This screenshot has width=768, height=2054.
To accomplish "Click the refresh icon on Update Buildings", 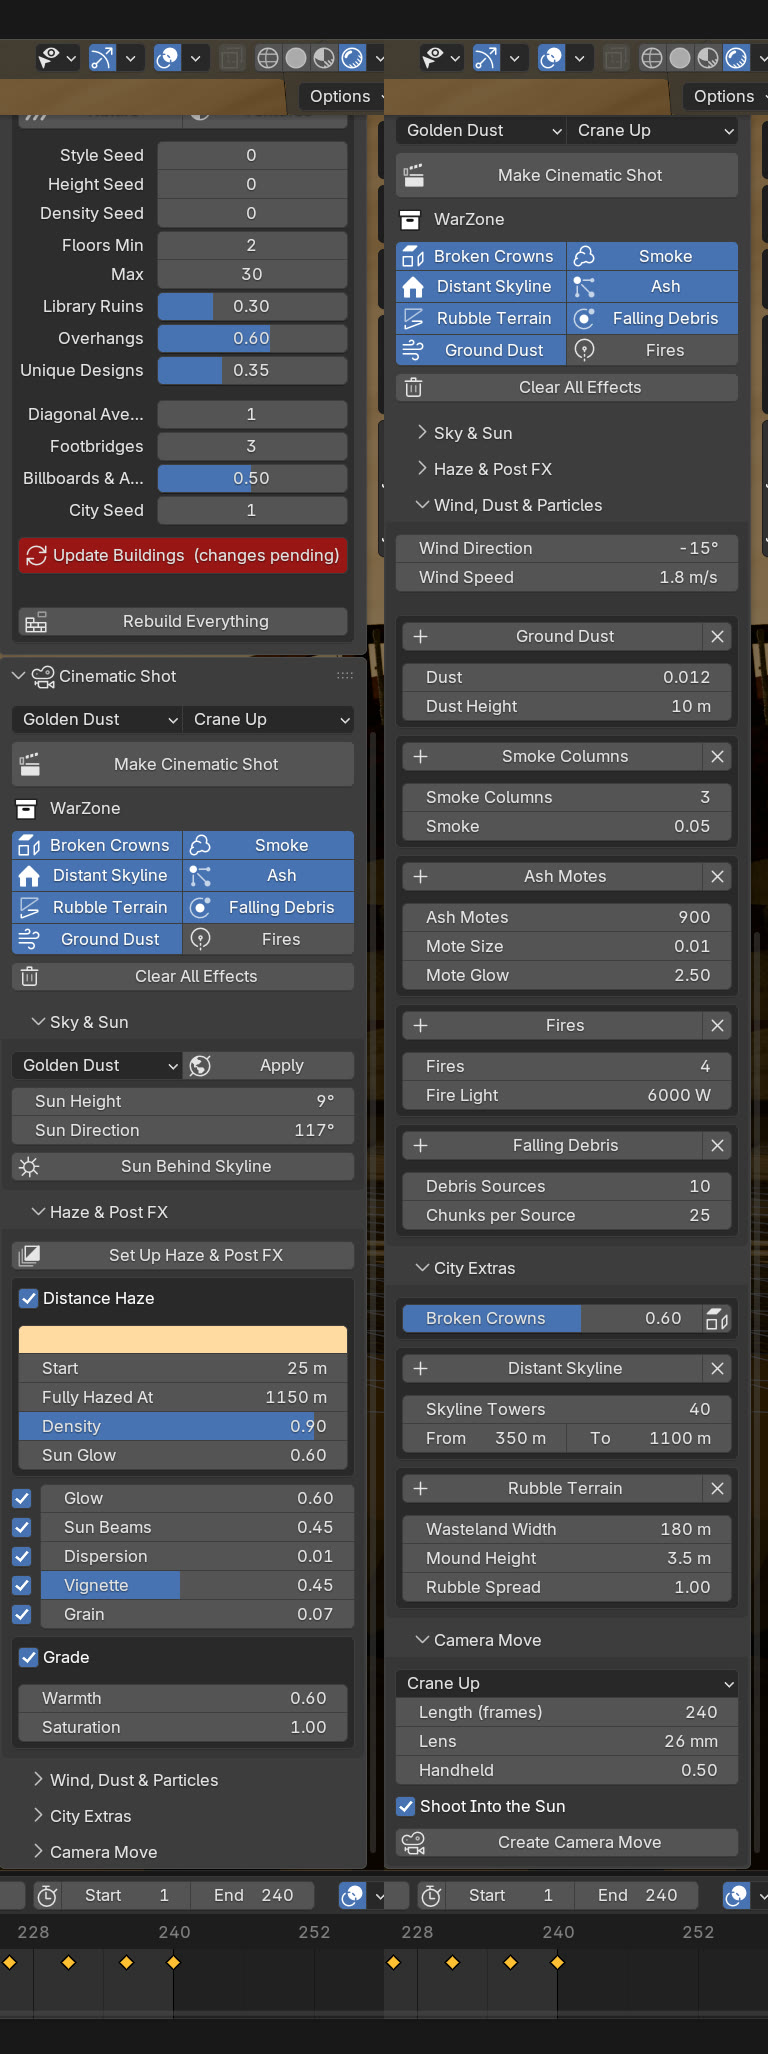I will tap(37, 556).
